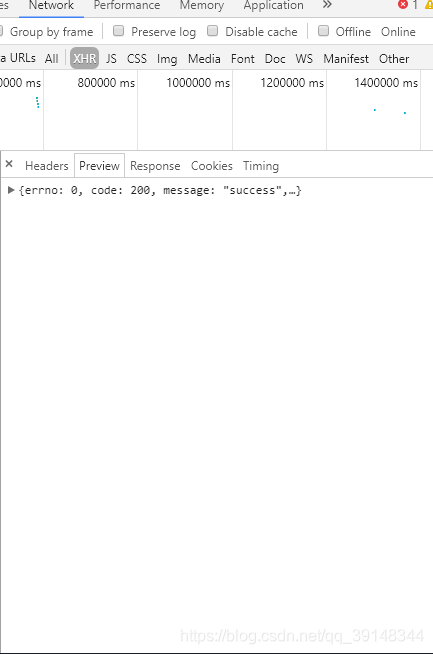The height and width of the screenshot is (654, 433).
Task: Filter requests by CSS
Action: pos(137,59)
